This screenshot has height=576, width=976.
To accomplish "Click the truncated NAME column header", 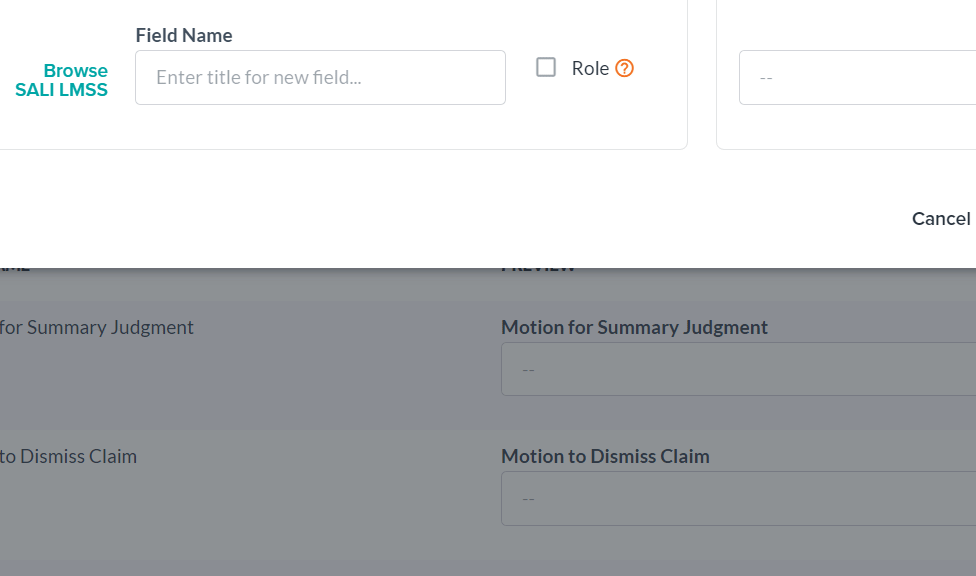I will click(x=16, y=265).
